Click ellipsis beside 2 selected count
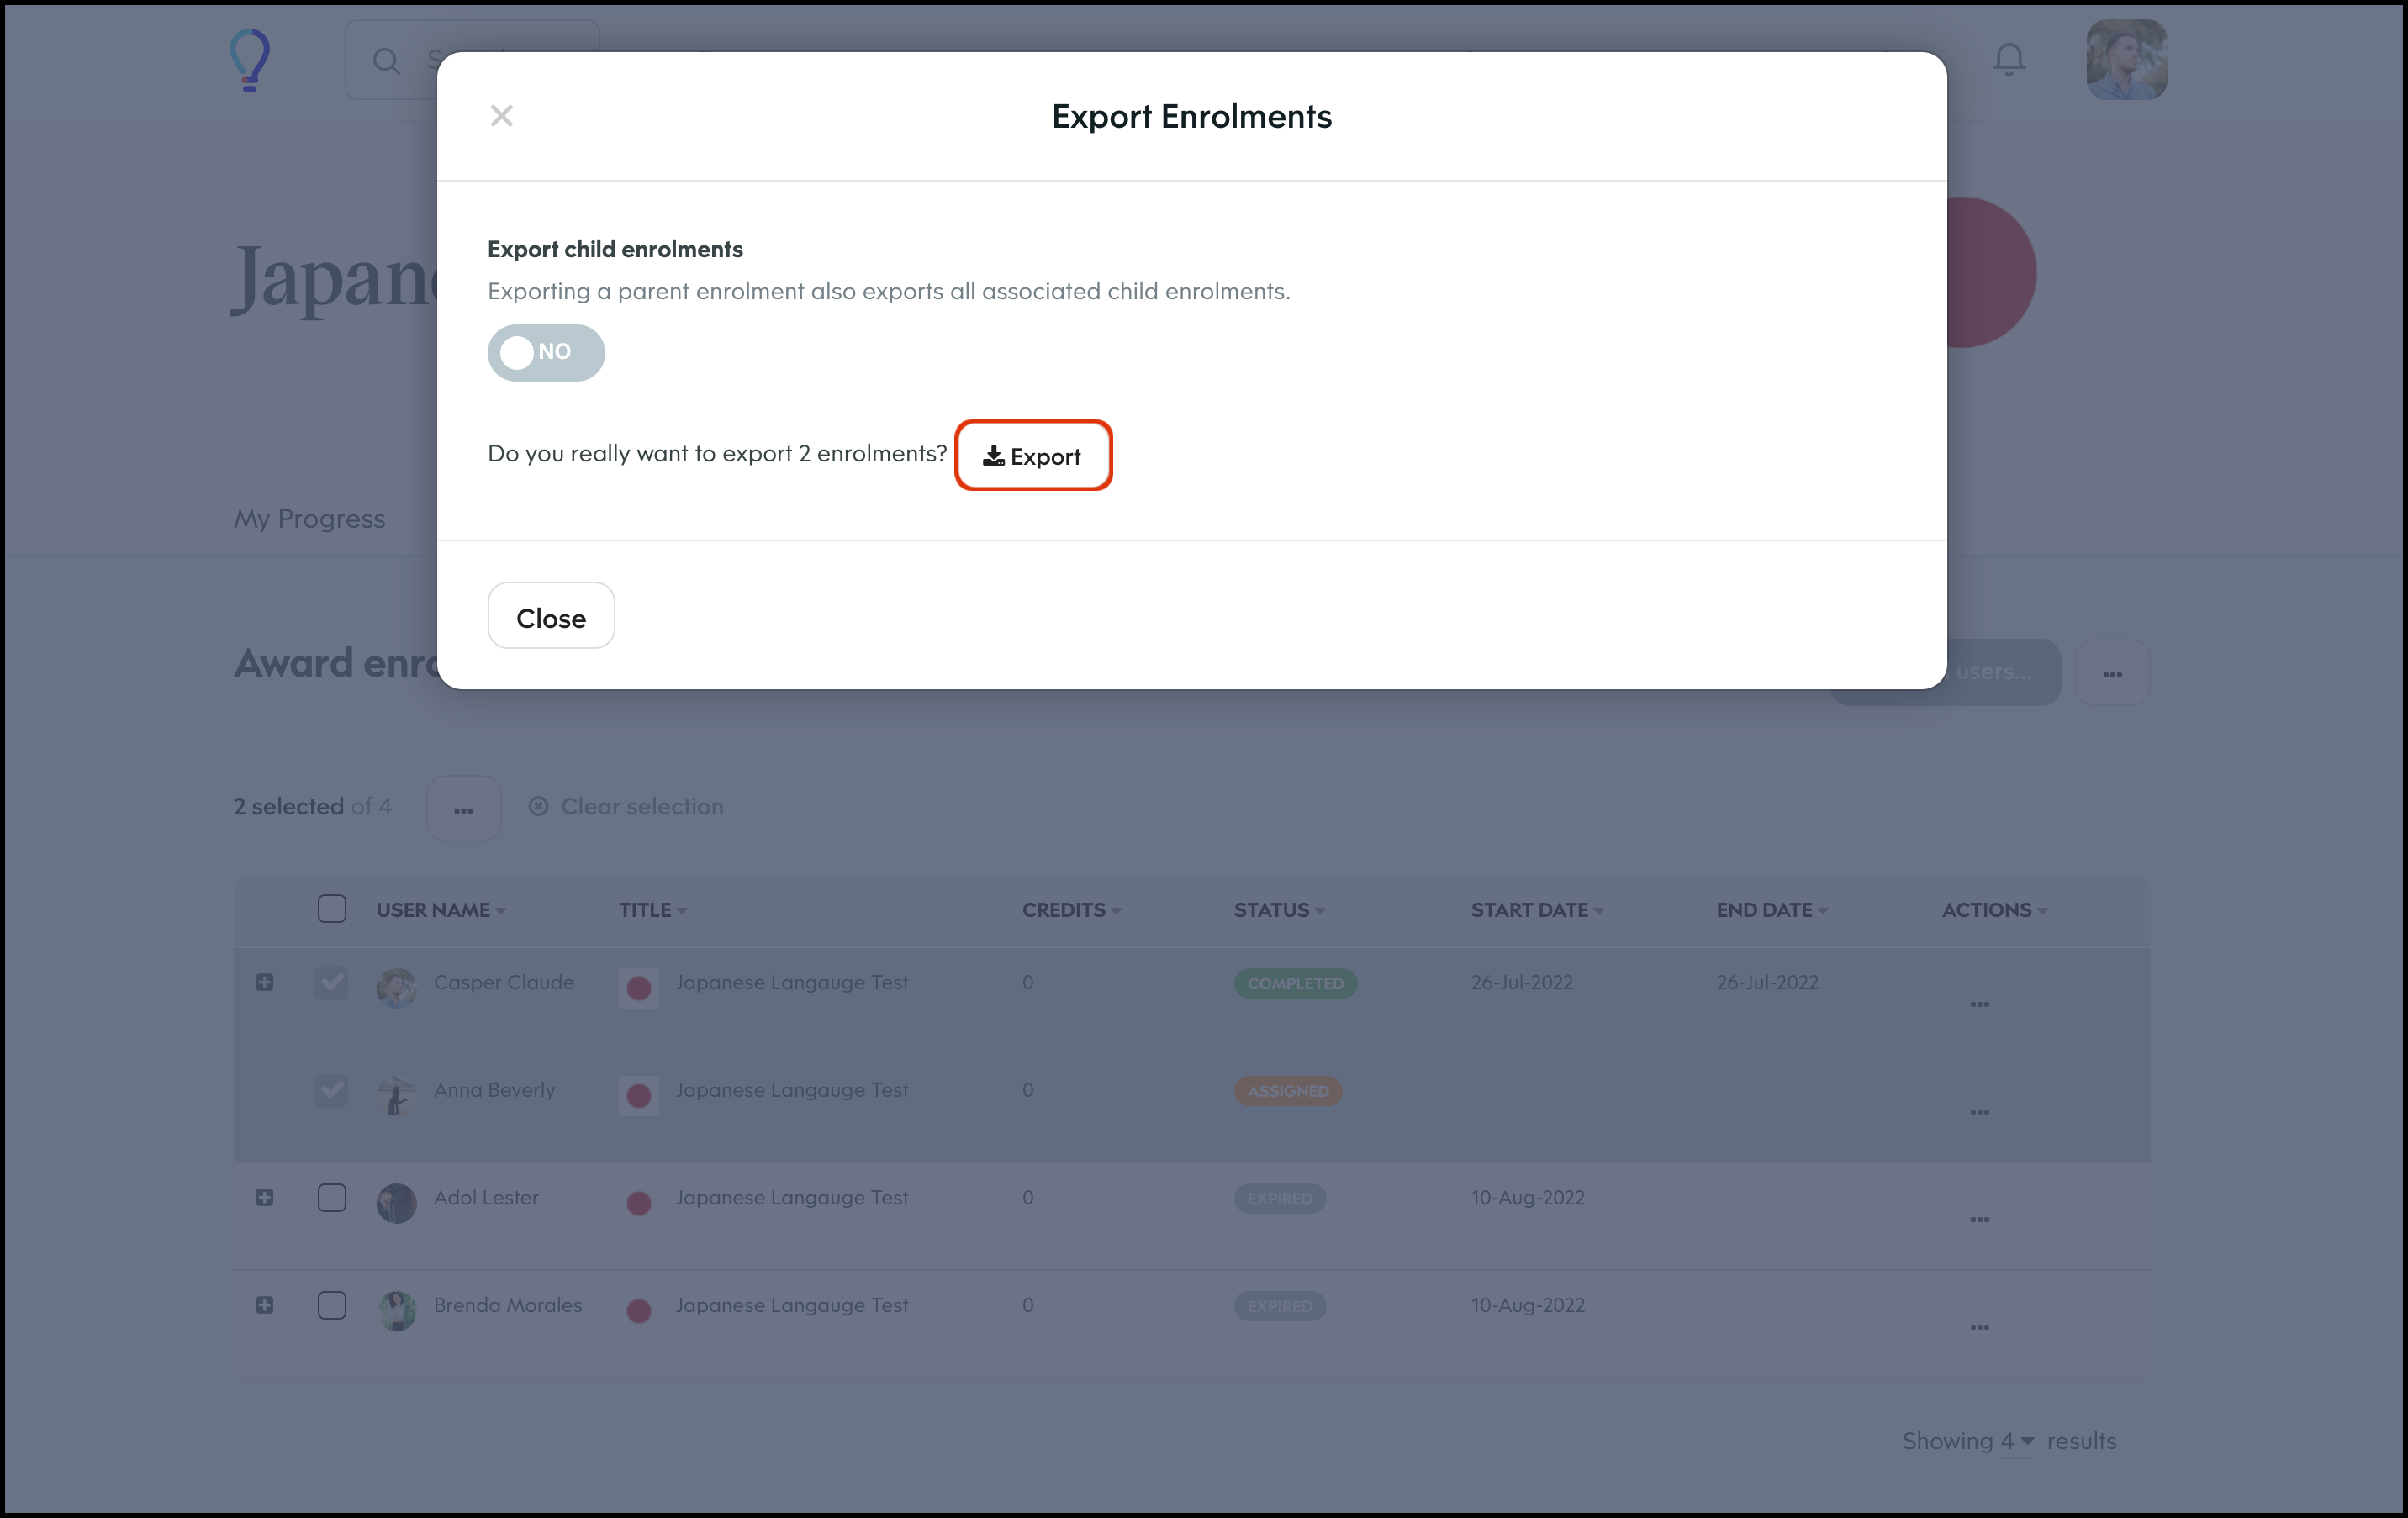The height and width of the screenshot is (1518, 2408). click(x=463, y=809)
